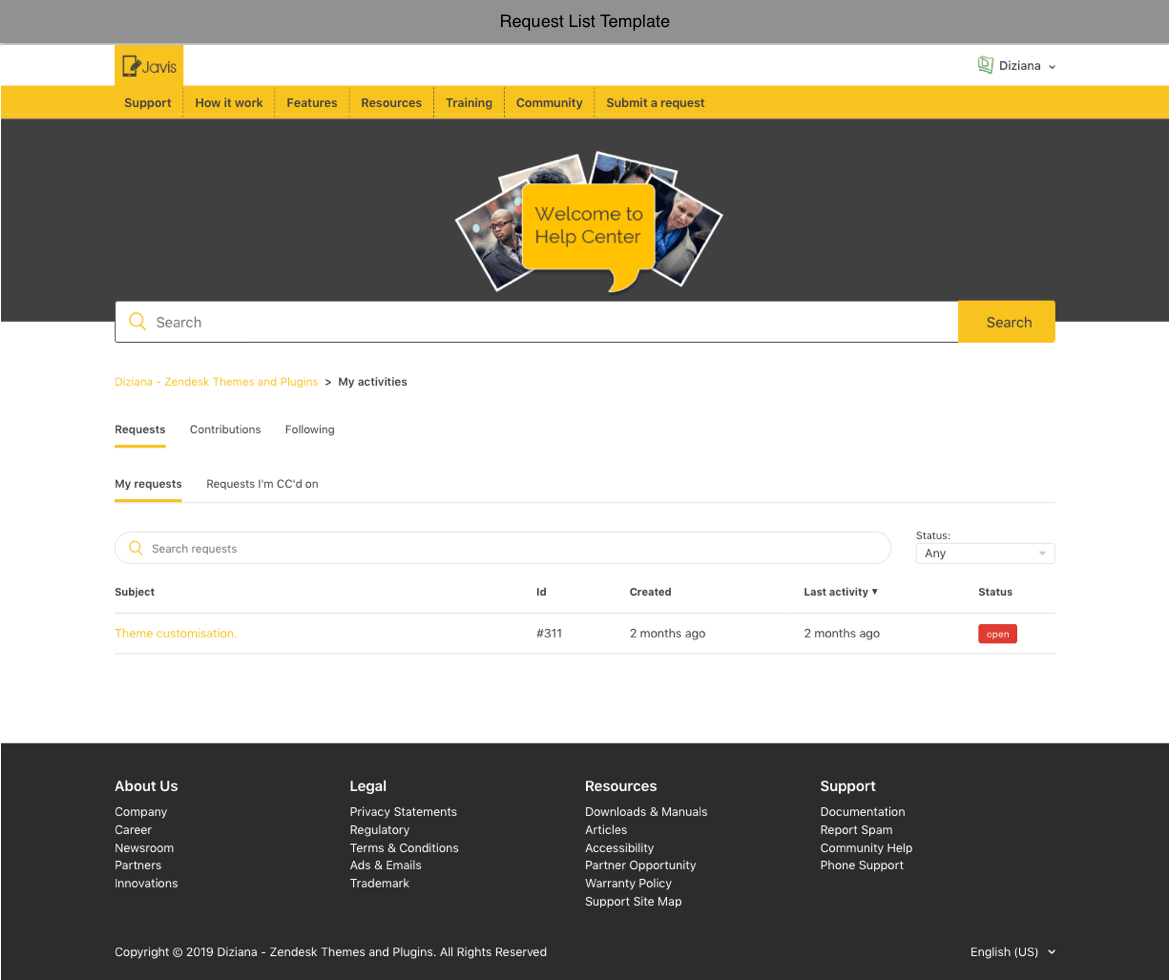Open the English (US) language selector
1169x980 pixels.
1012,952
